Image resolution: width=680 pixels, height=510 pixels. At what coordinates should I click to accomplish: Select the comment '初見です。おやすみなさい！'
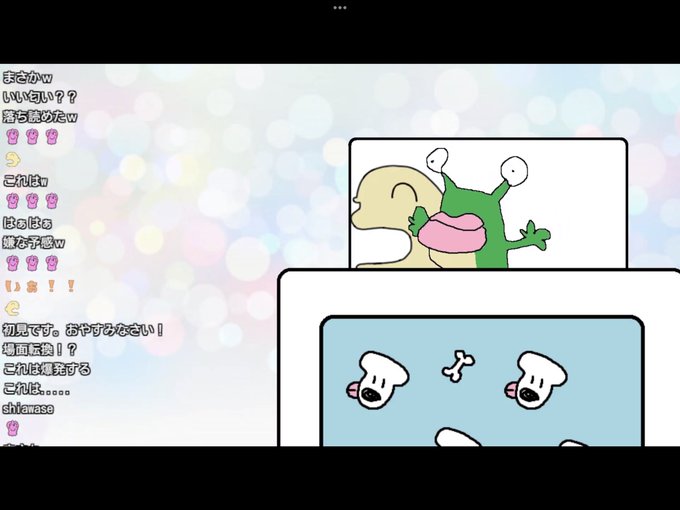(x=83, y=330)
